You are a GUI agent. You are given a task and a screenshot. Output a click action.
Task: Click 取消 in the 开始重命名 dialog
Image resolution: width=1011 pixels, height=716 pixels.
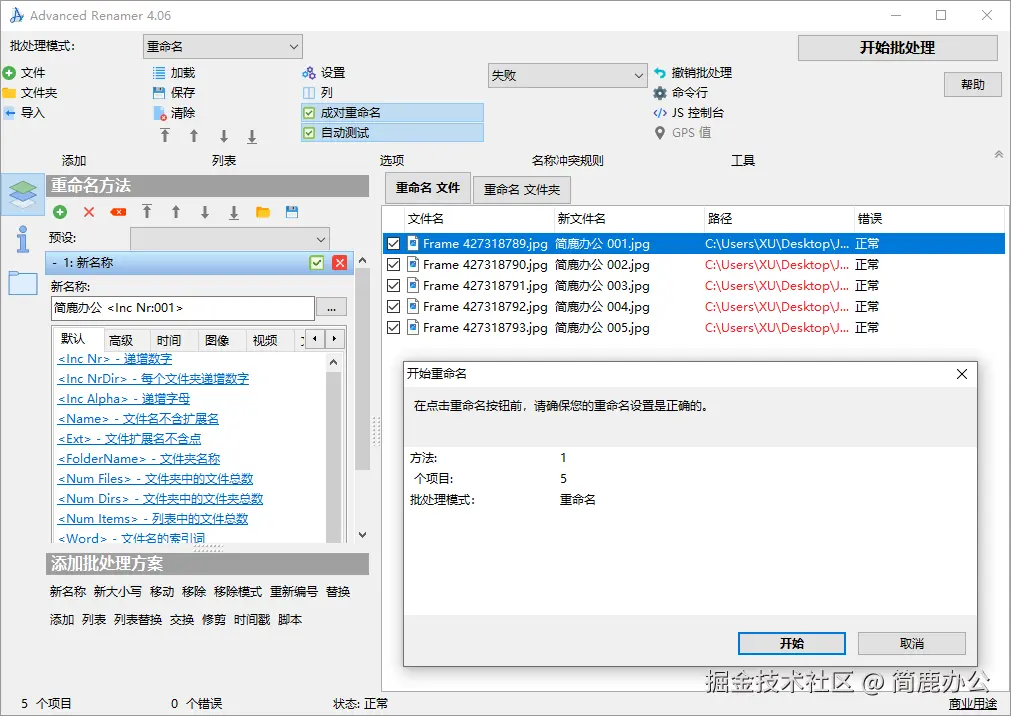tap(912, 643)
